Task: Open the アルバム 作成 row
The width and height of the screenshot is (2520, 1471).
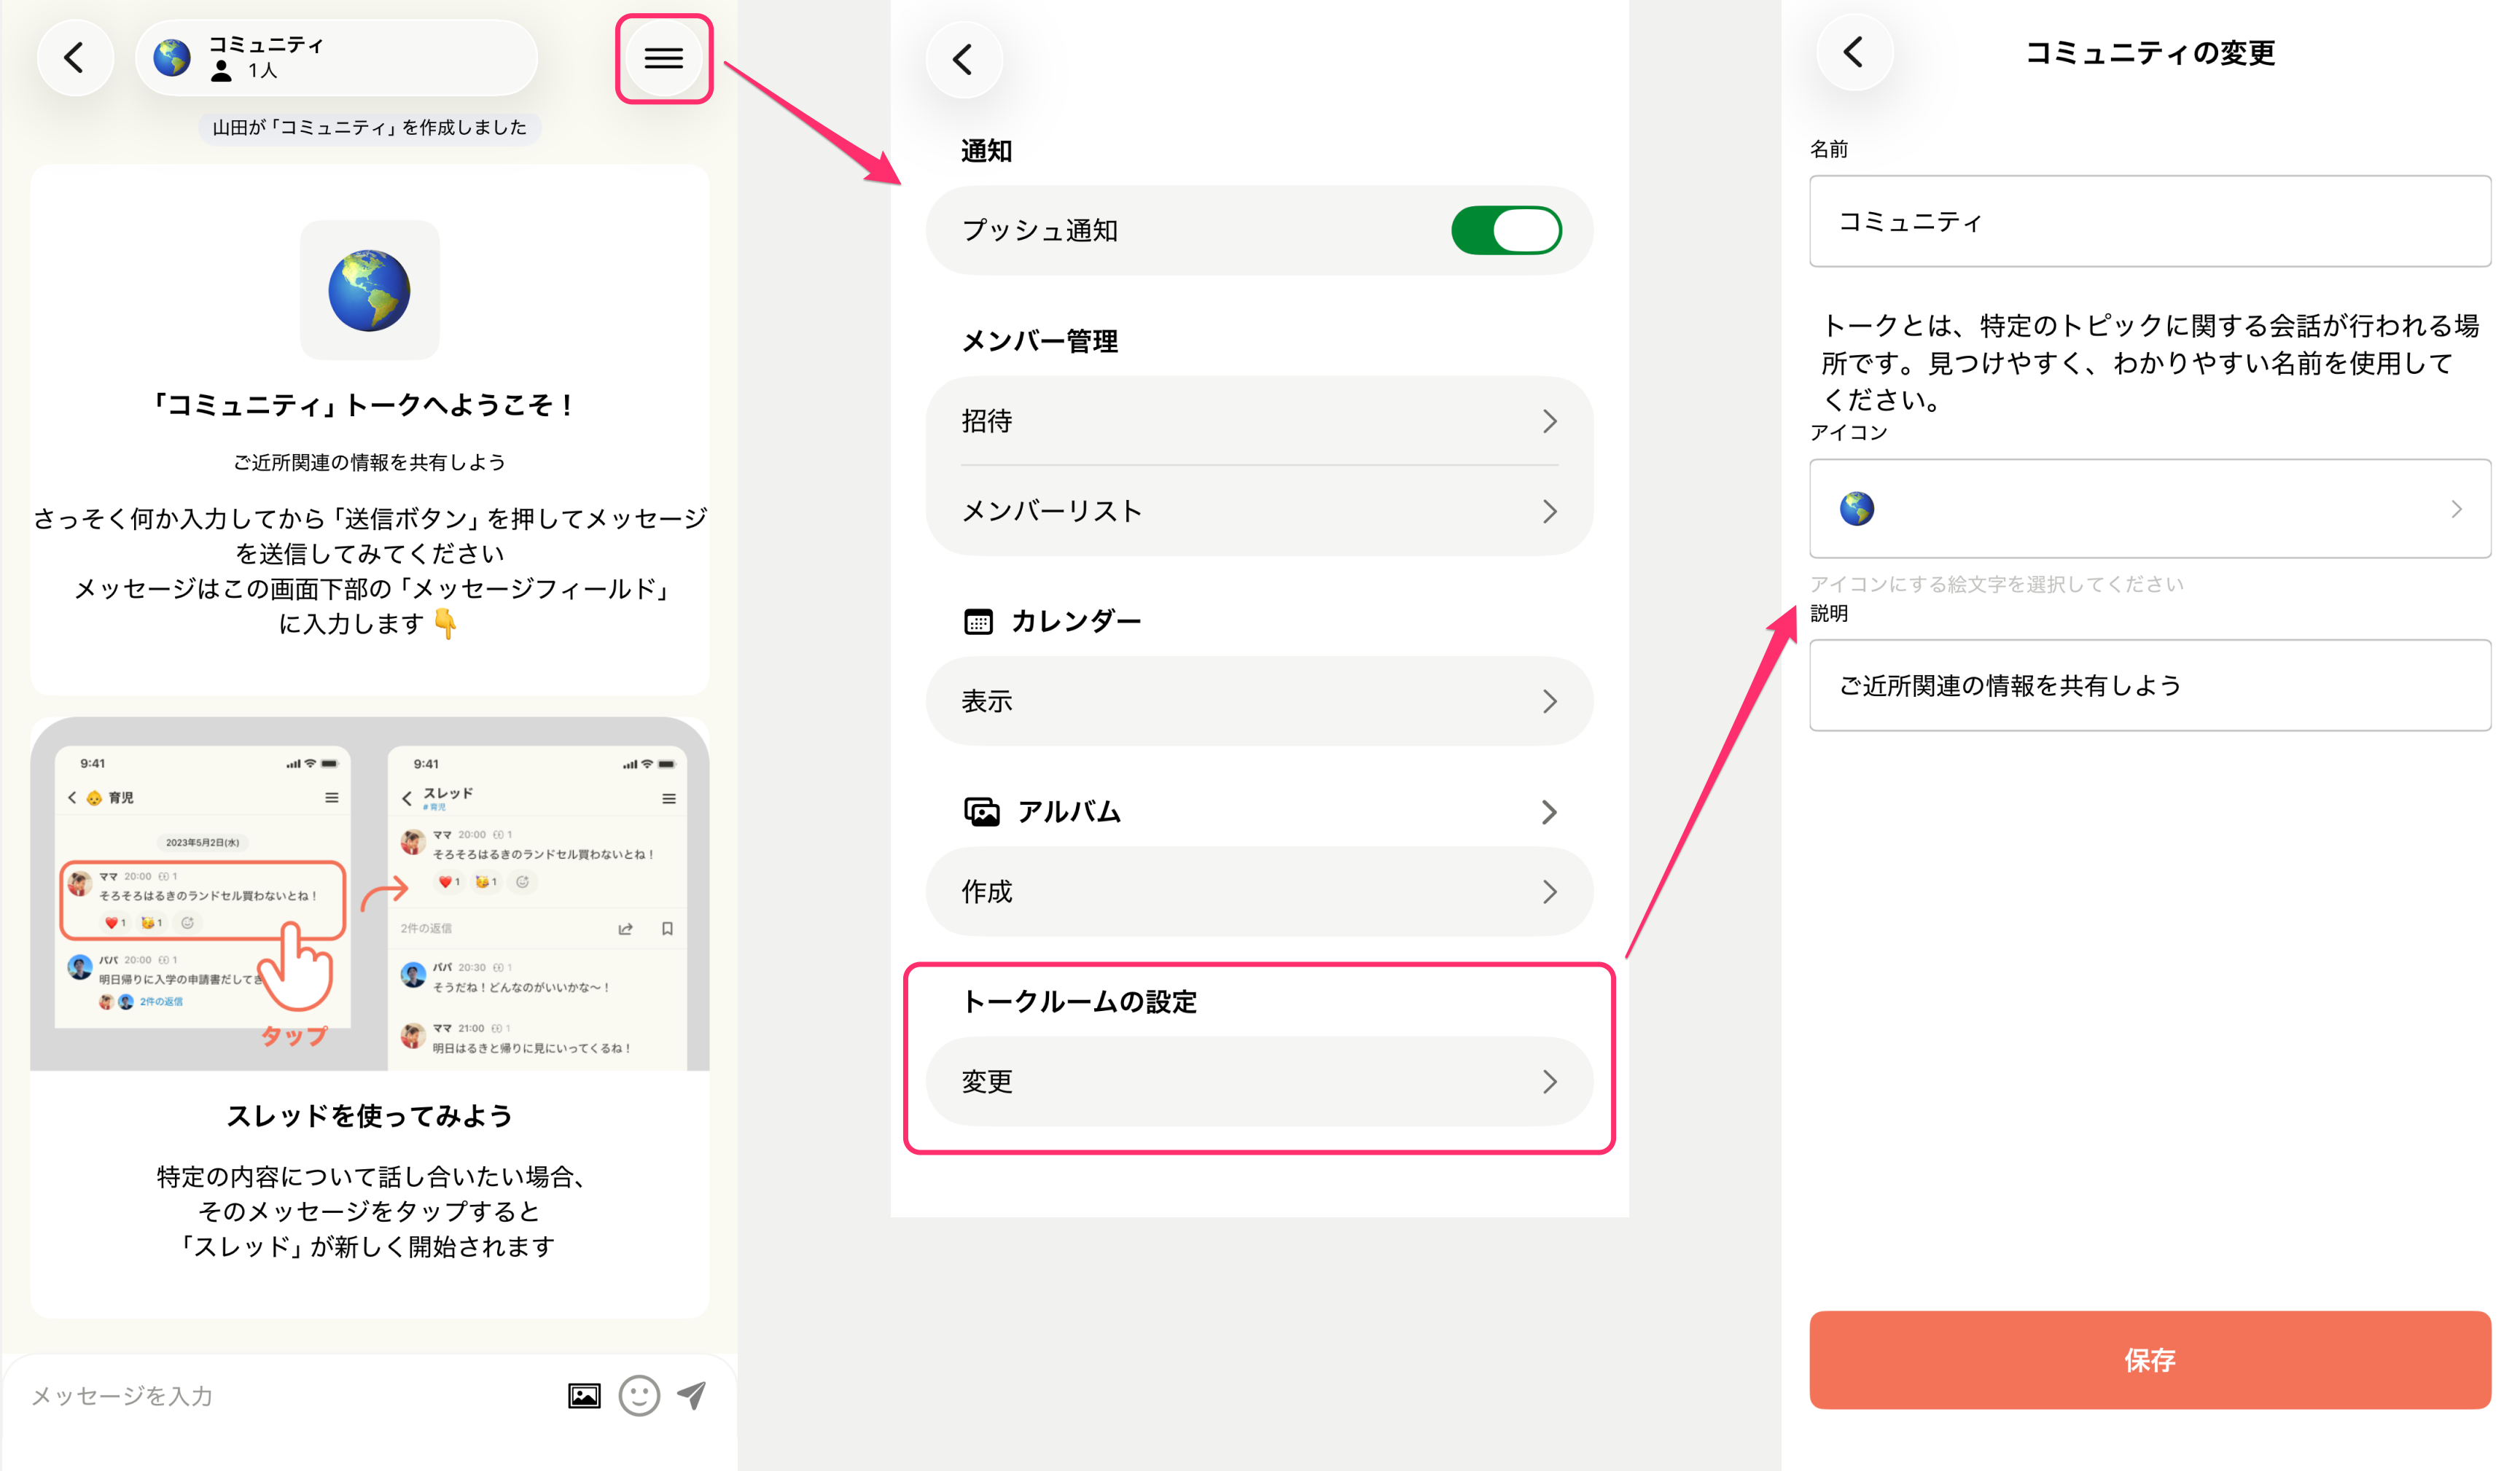Action: (1260, 891)
